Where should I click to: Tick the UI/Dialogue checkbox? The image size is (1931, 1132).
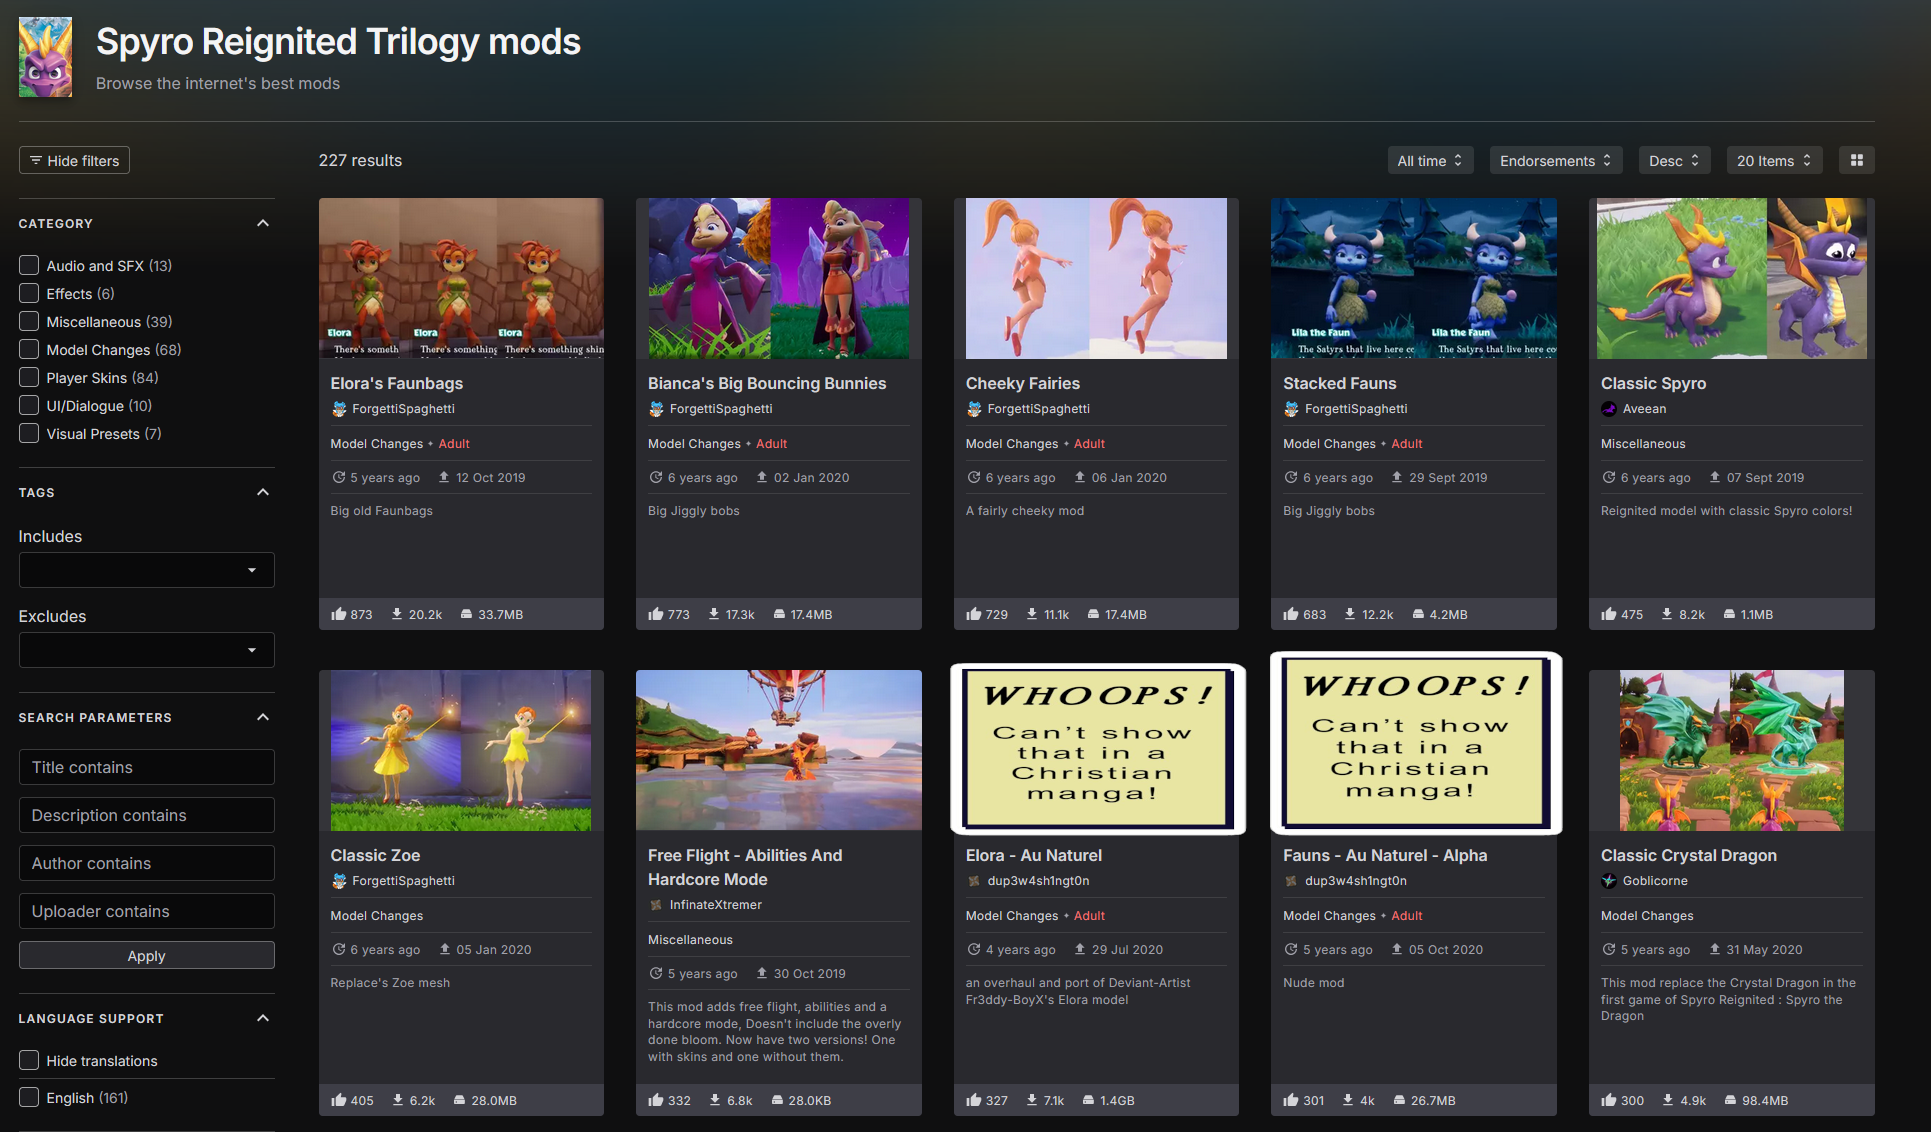click(29, 405)
